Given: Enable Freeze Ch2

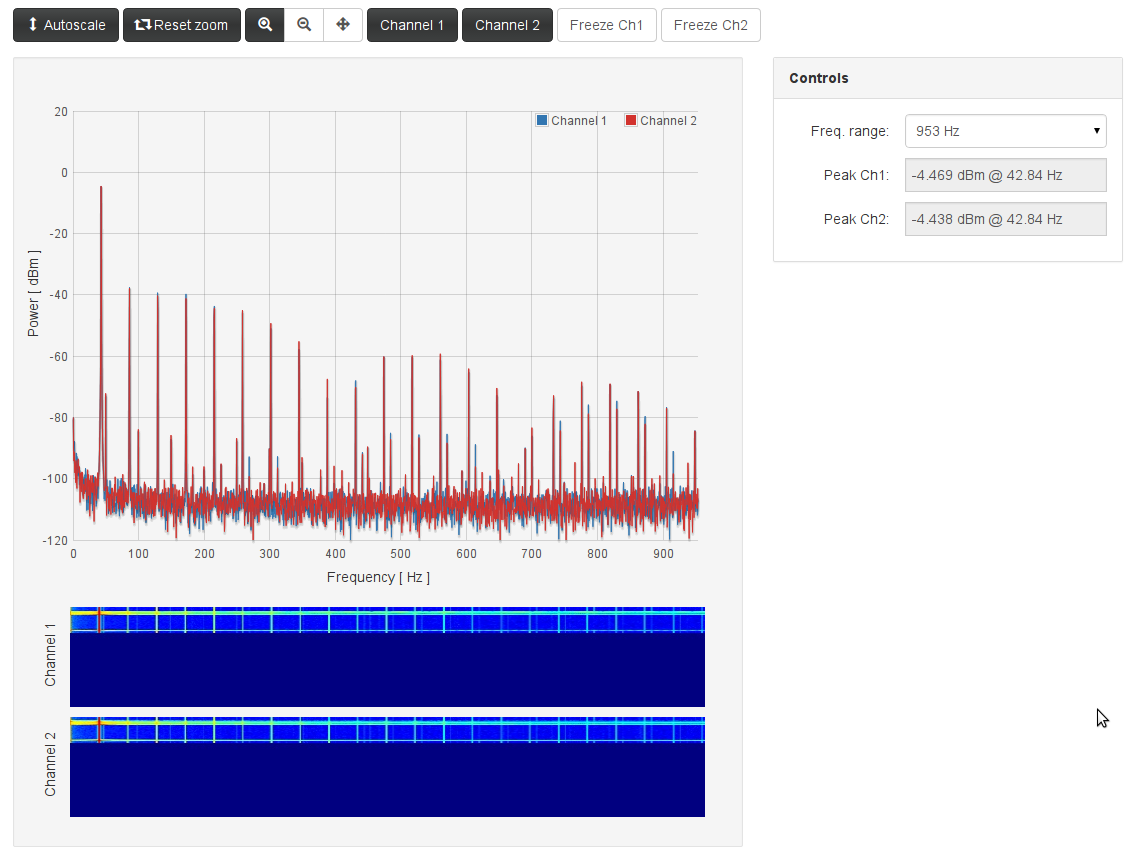Looking at the screenshot, I should [x=710, y=25].
